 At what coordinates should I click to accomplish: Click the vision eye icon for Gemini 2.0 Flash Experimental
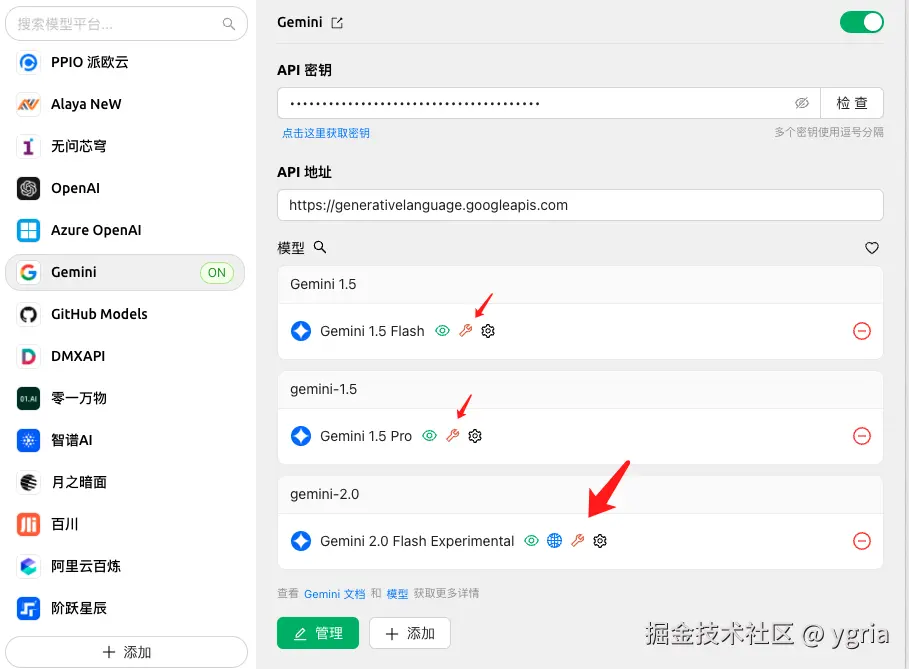pos(532,541)
